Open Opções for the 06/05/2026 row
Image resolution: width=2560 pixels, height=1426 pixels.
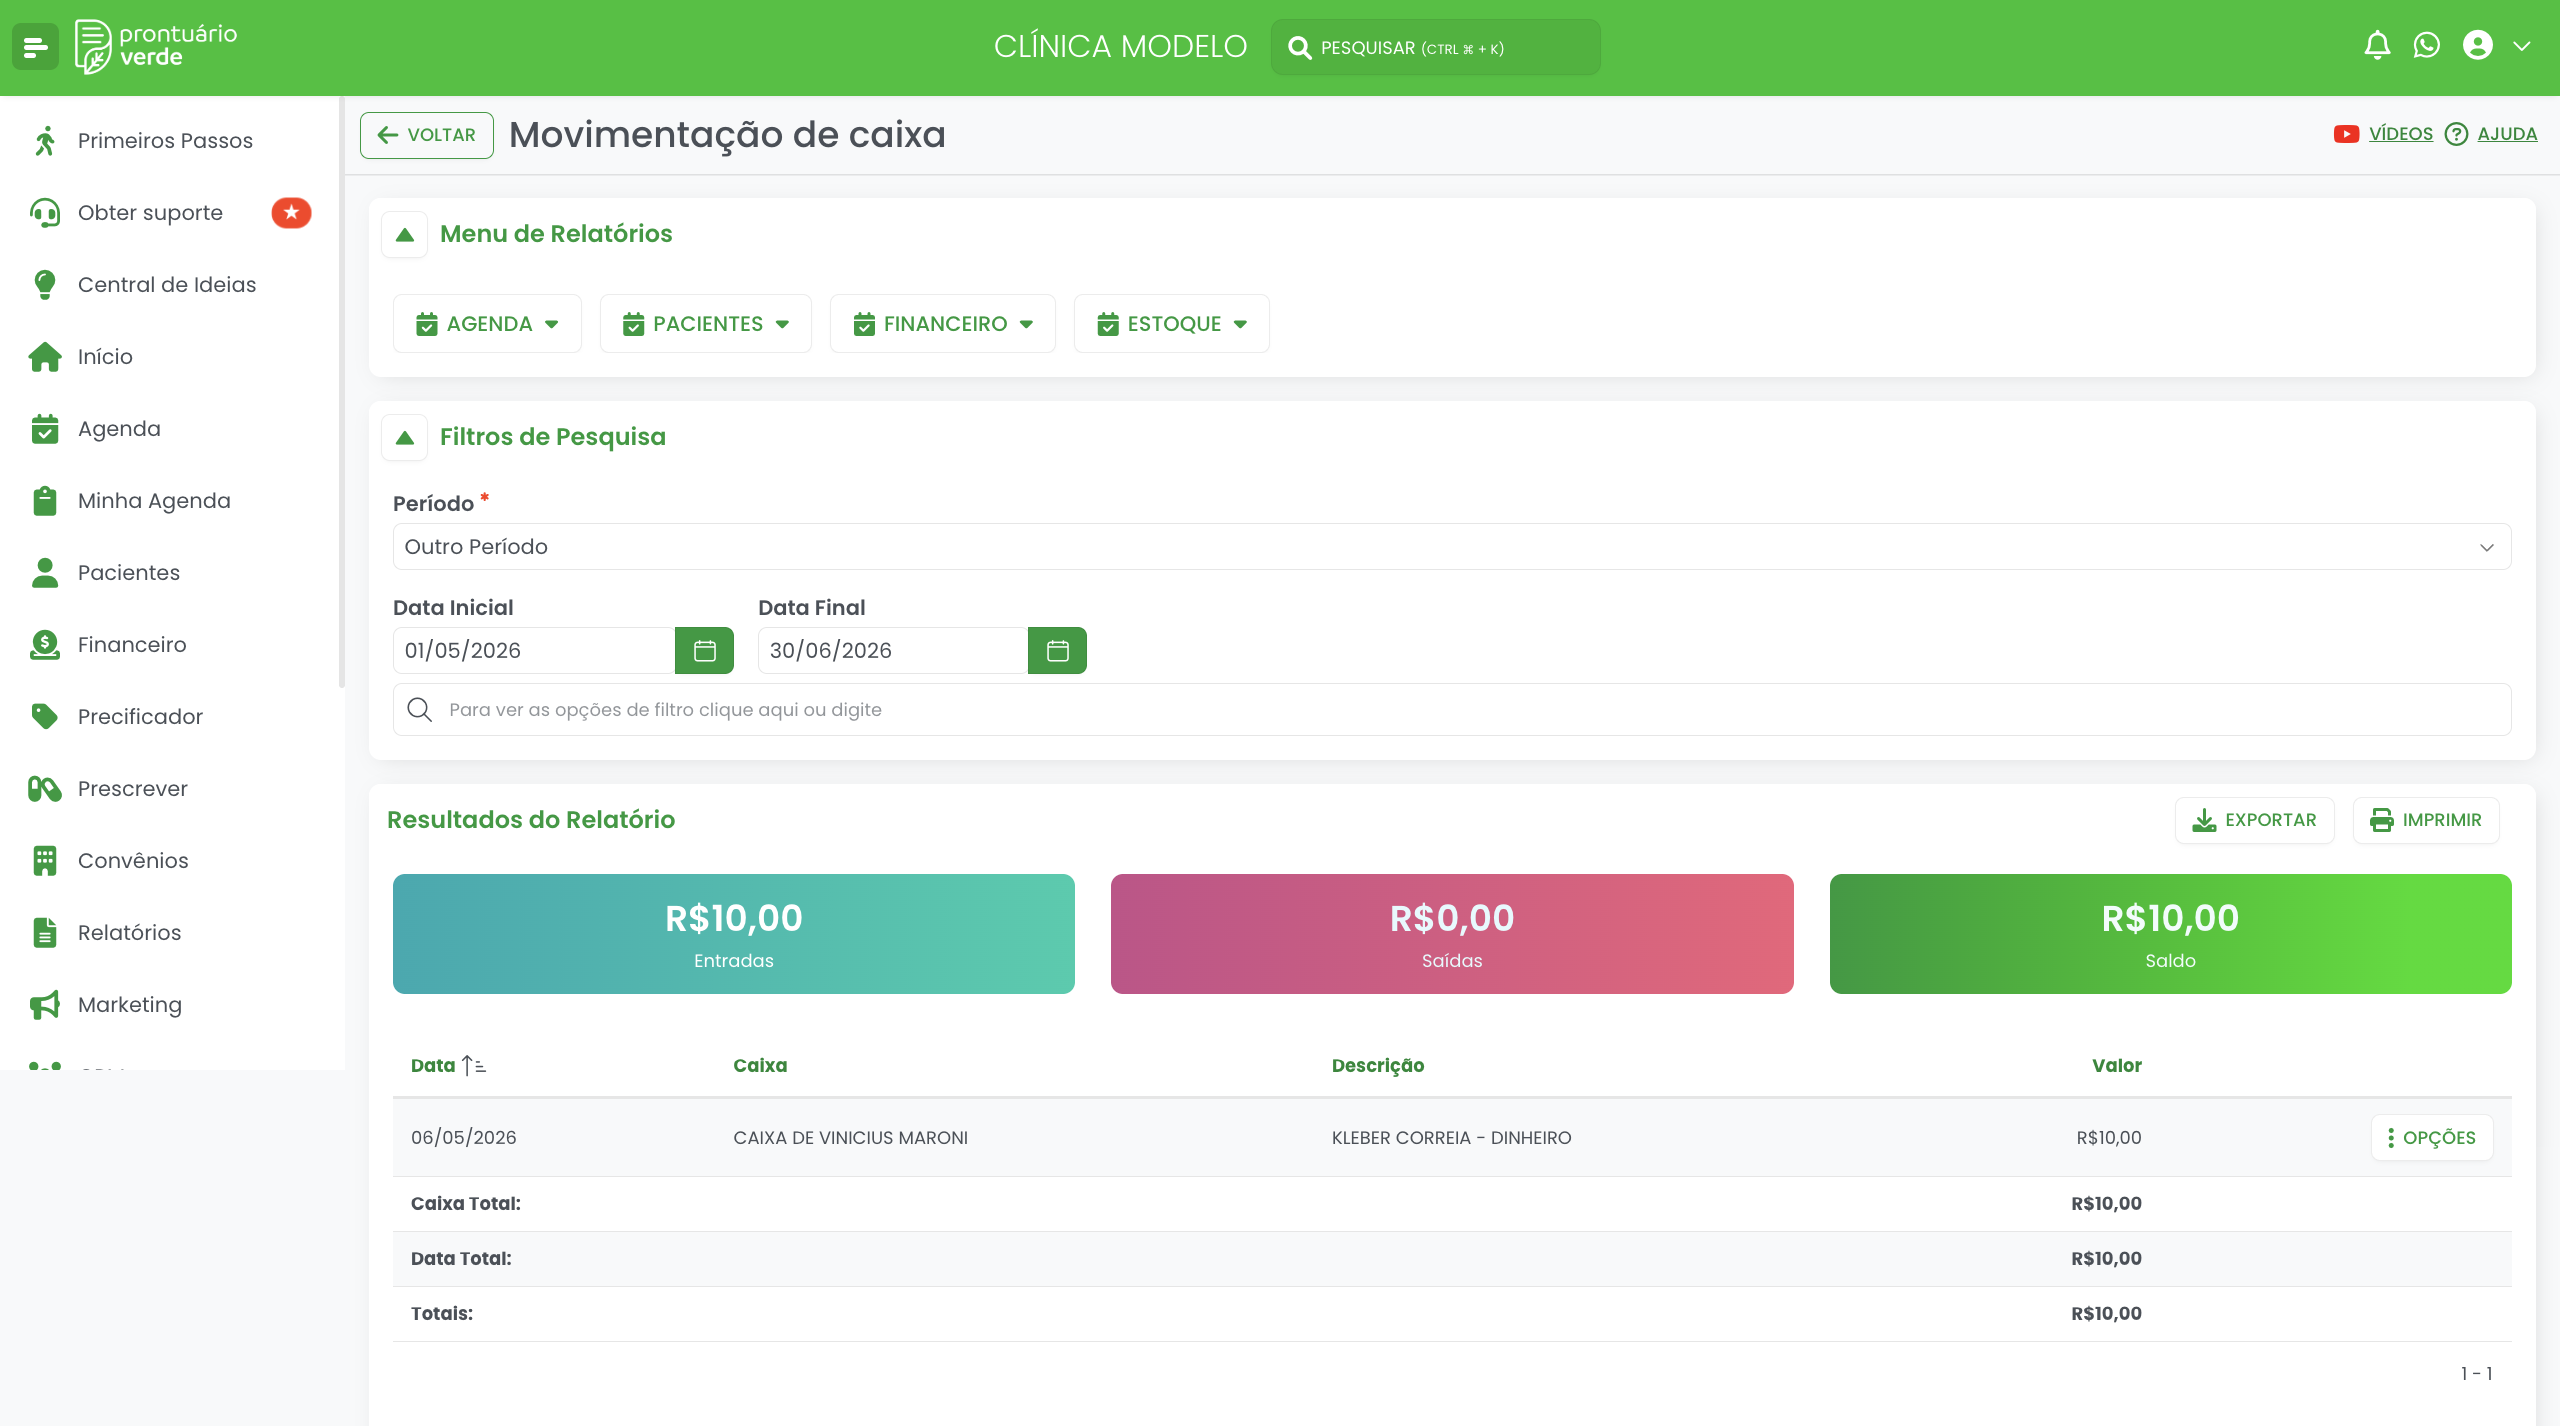[x=2432, y=1138]
